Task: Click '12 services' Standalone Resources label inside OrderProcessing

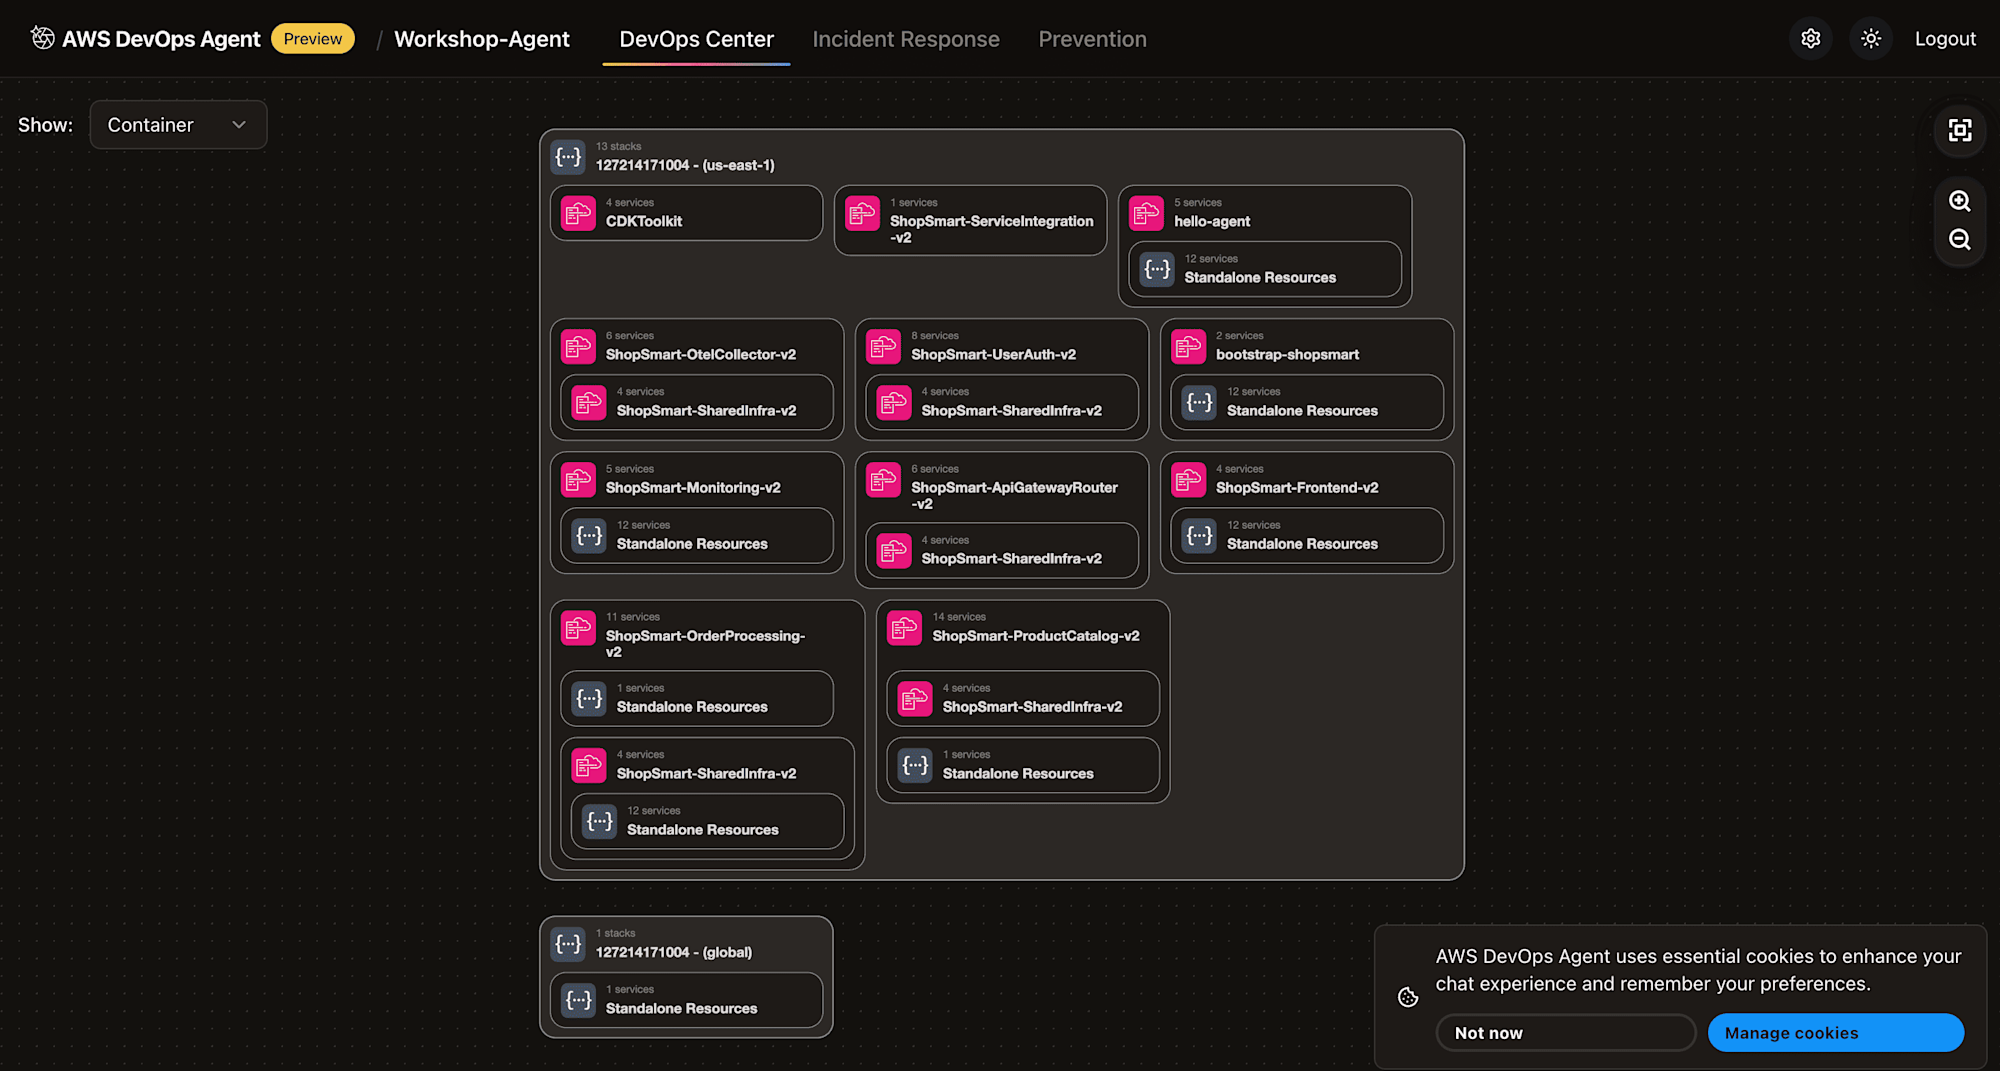Action: 702,830
